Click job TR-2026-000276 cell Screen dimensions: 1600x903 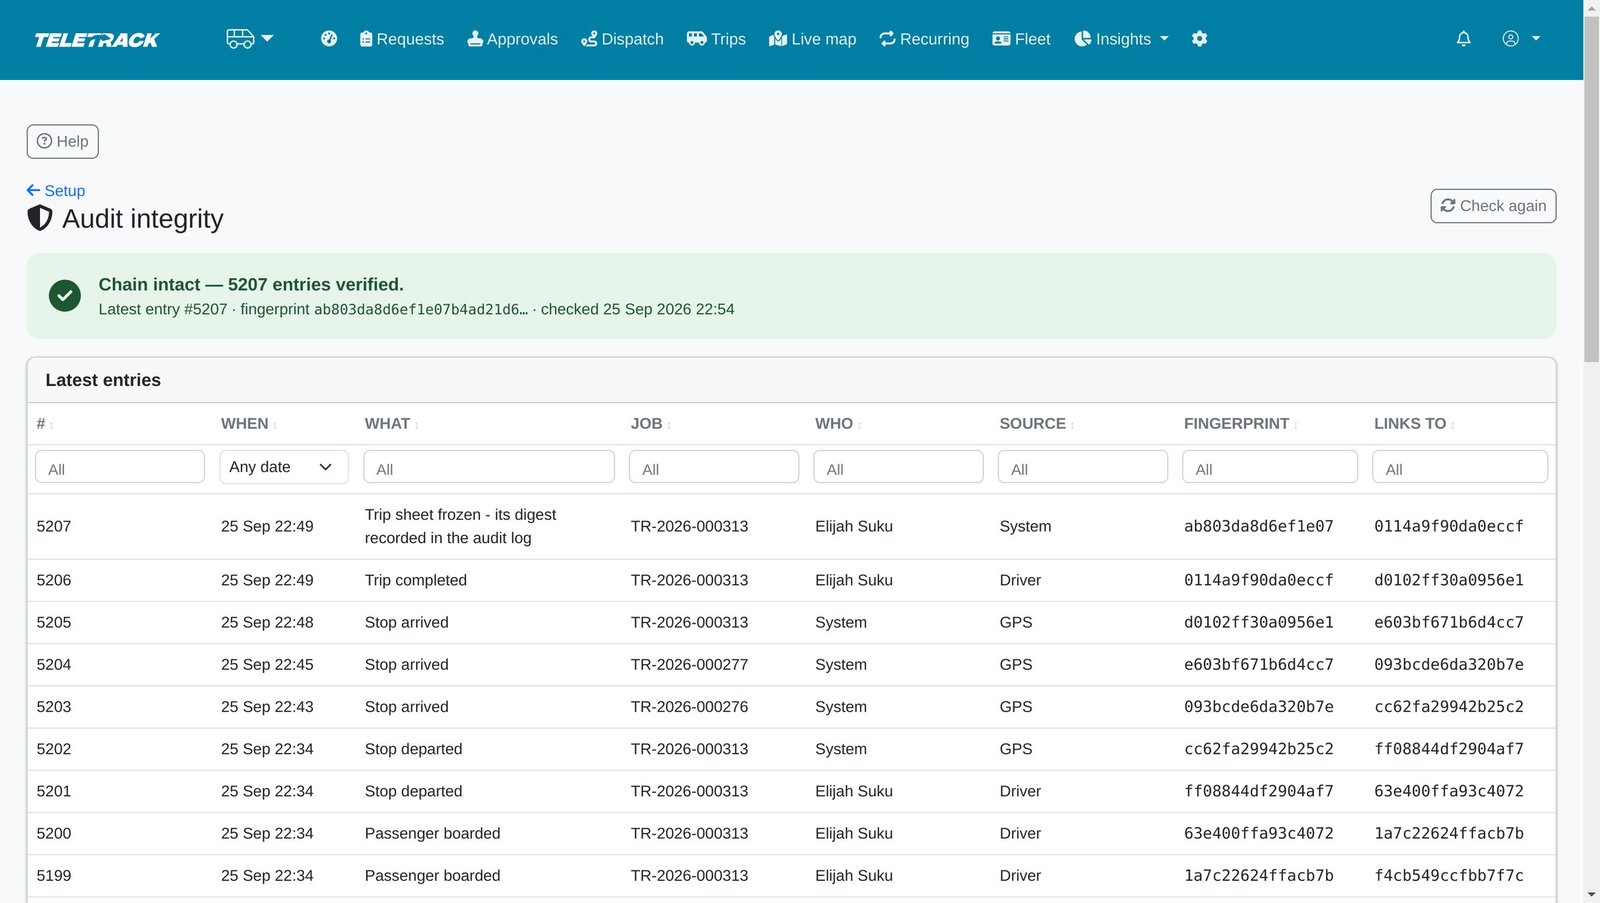(x=689, y=707)
